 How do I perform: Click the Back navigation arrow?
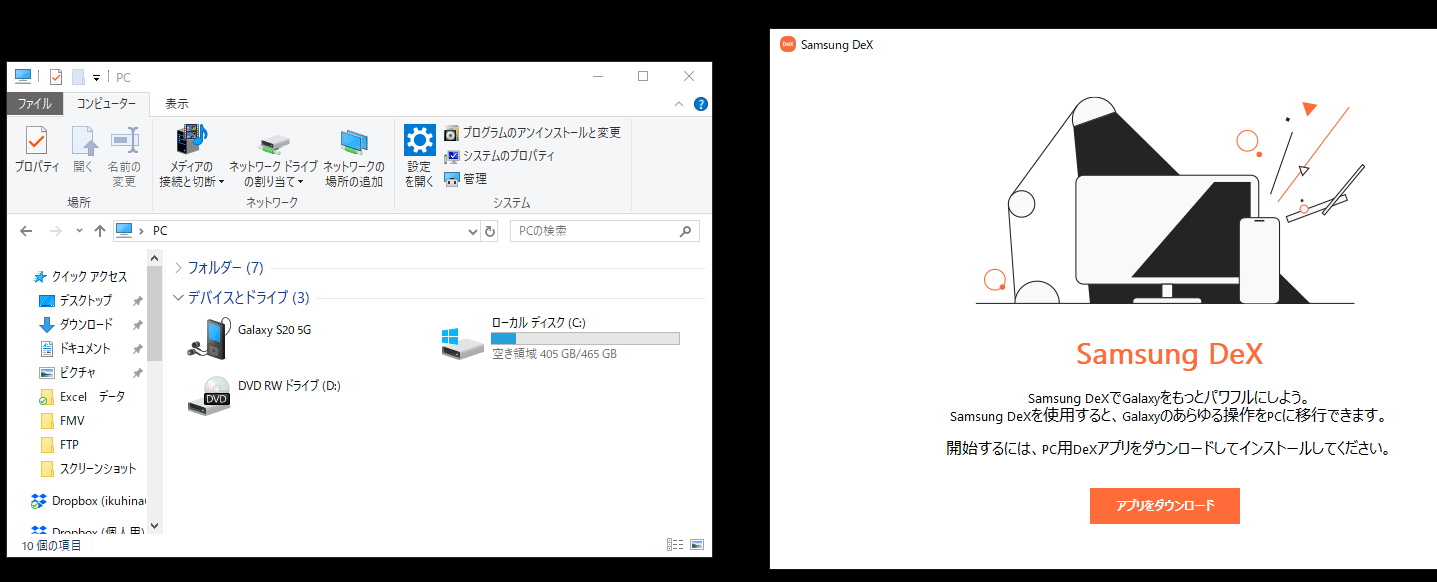[26, 231]
